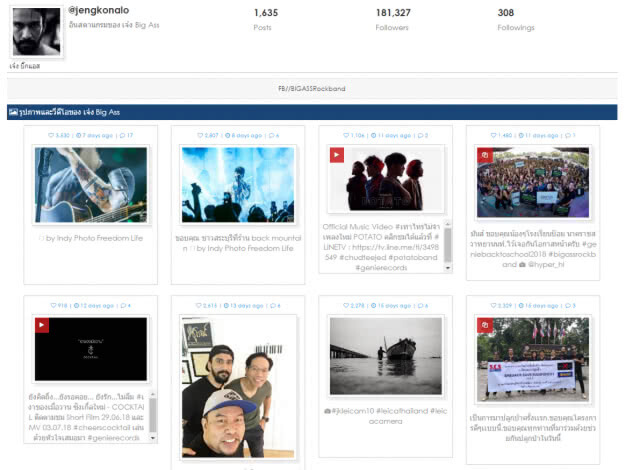Click the heart likes icon on 7 days ago post
The height and width of the screenshot is (470, 640).
coord(51,135)
